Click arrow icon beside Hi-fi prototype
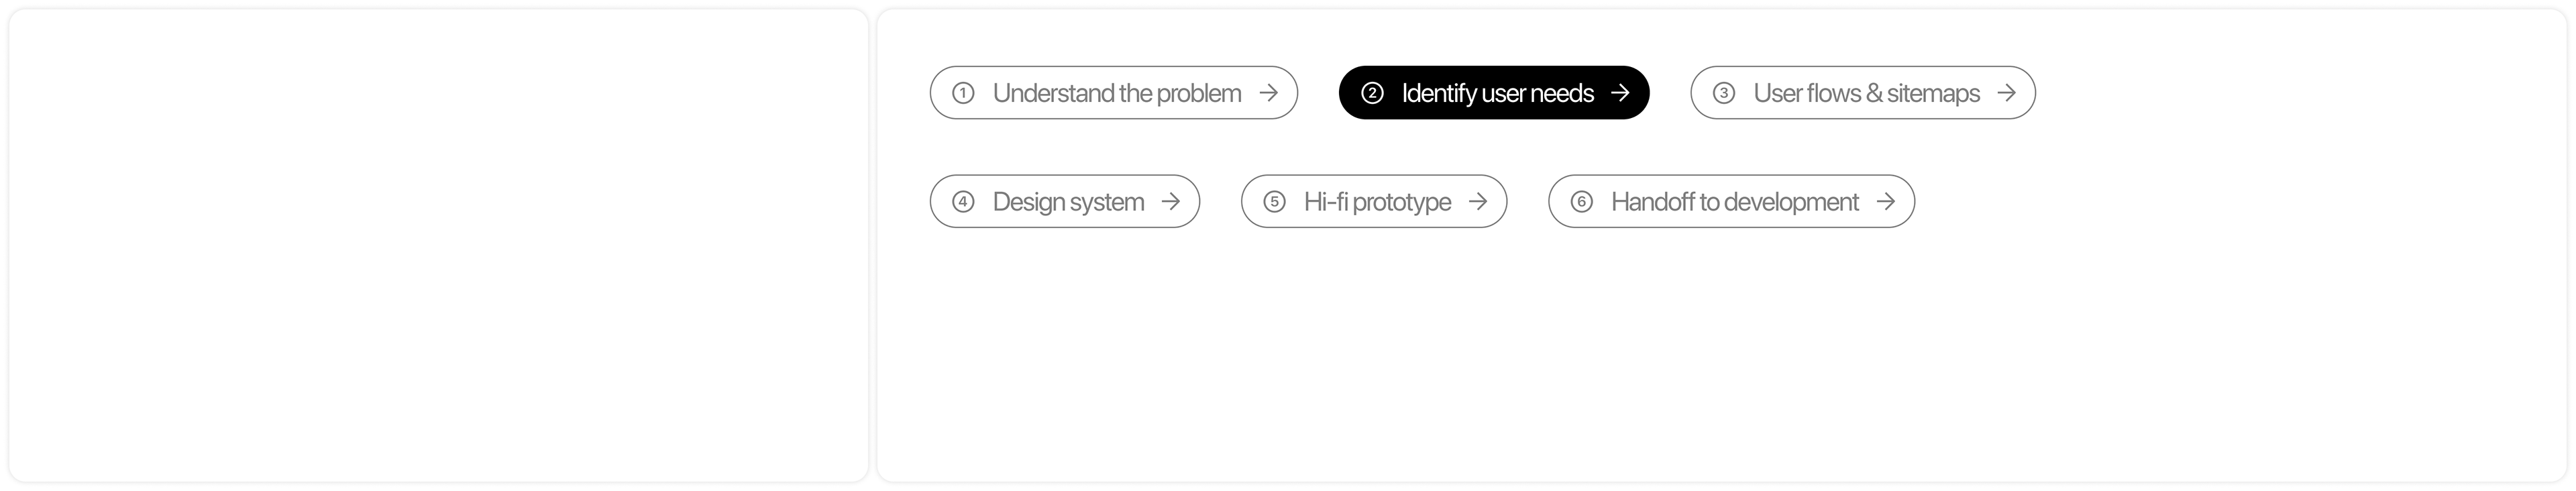This screenshot has width=2576, height=491. click(1477, 202)
